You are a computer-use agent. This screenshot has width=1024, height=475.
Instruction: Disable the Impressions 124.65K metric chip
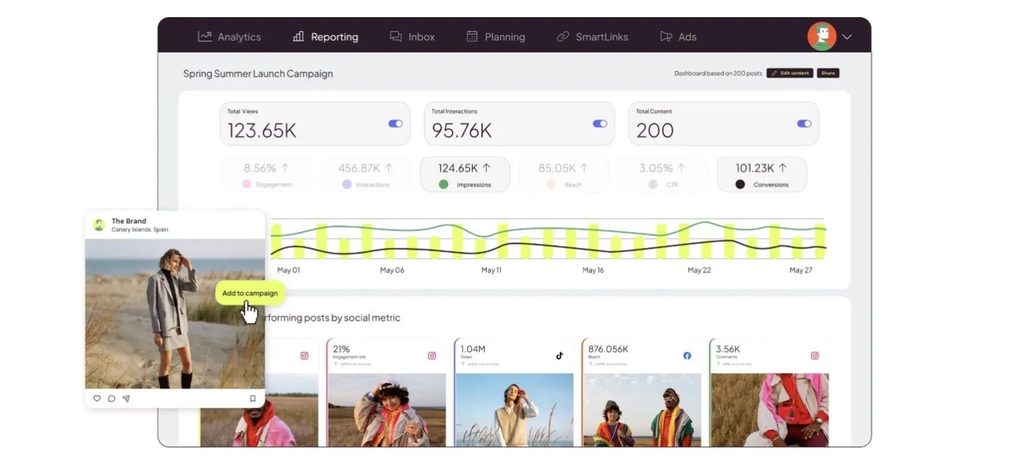click(465, 175)
